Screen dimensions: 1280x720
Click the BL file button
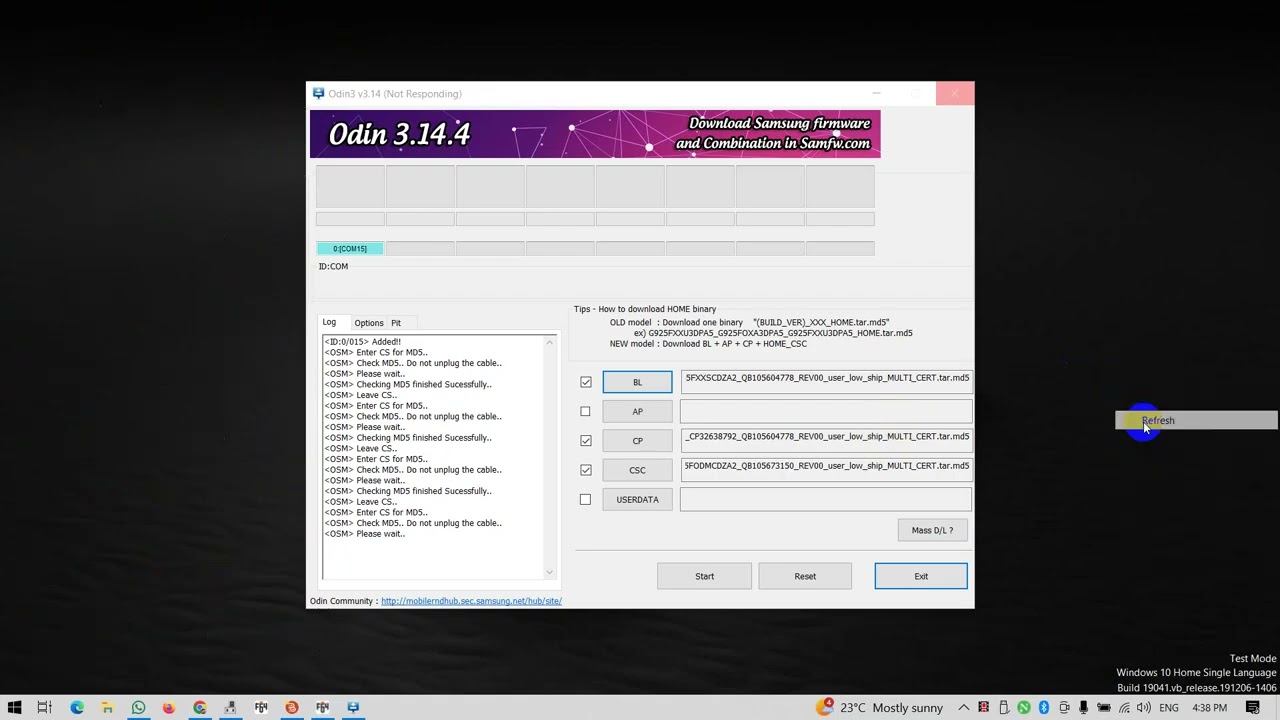coord(637,382)
